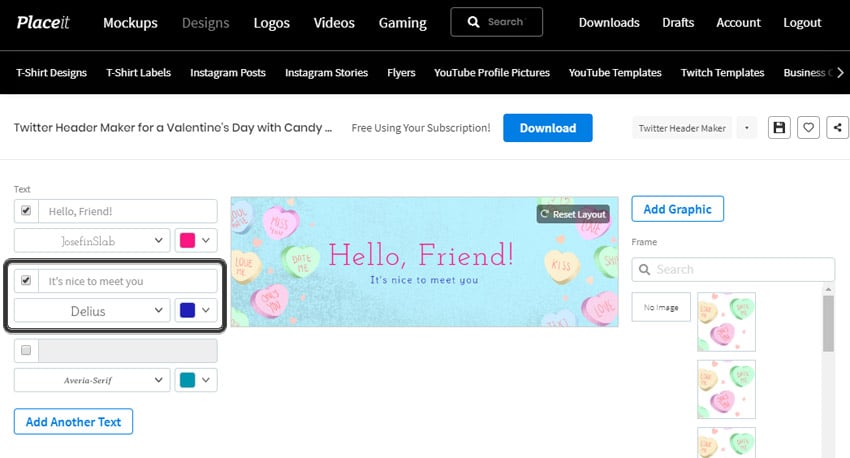Open the Gaming menu

[403, 23]
